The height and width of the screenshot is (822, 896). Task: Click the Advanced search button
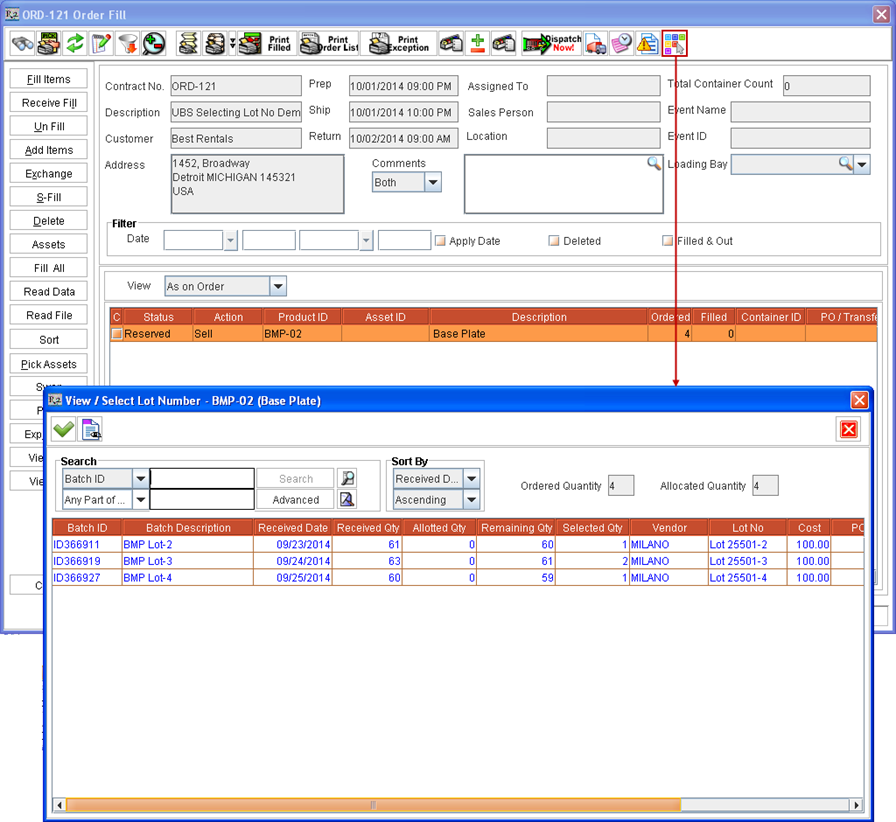click(x=295, y=499)
